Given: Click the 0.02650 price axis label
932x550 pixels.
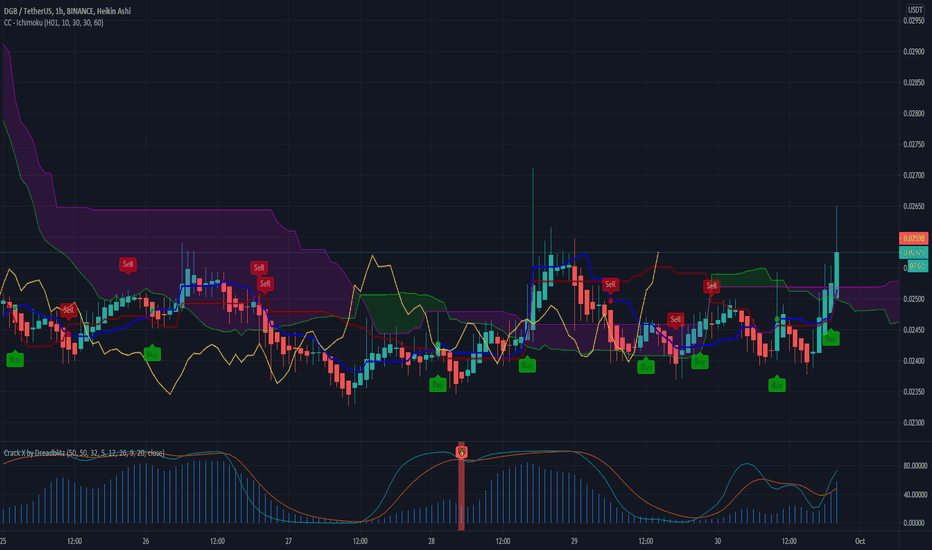Looking at the screenshot, I should coord(914,206).
